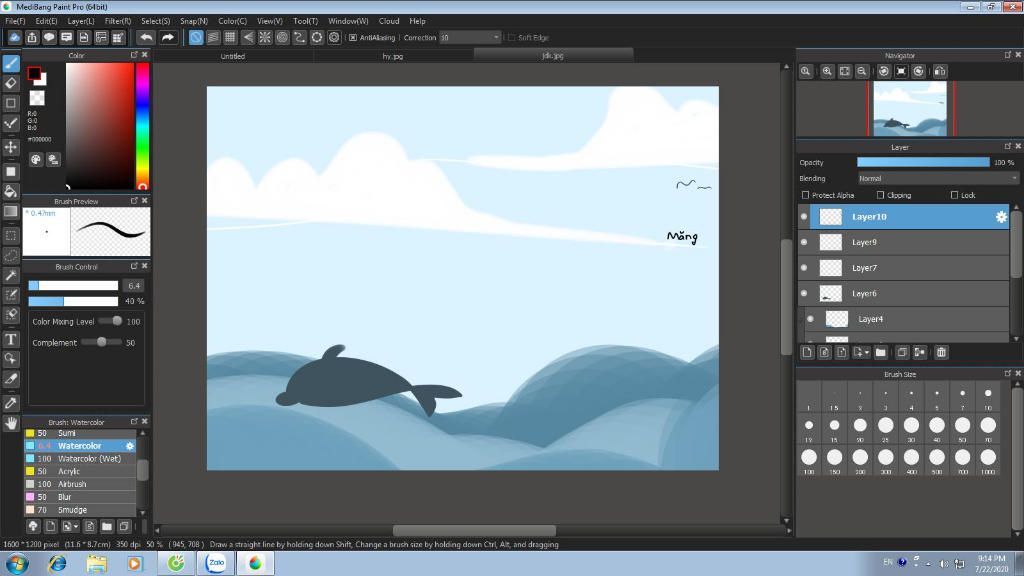The image size is (1024, 576).
Task: Select the Hand tool
Action: [x=11, y=423]
